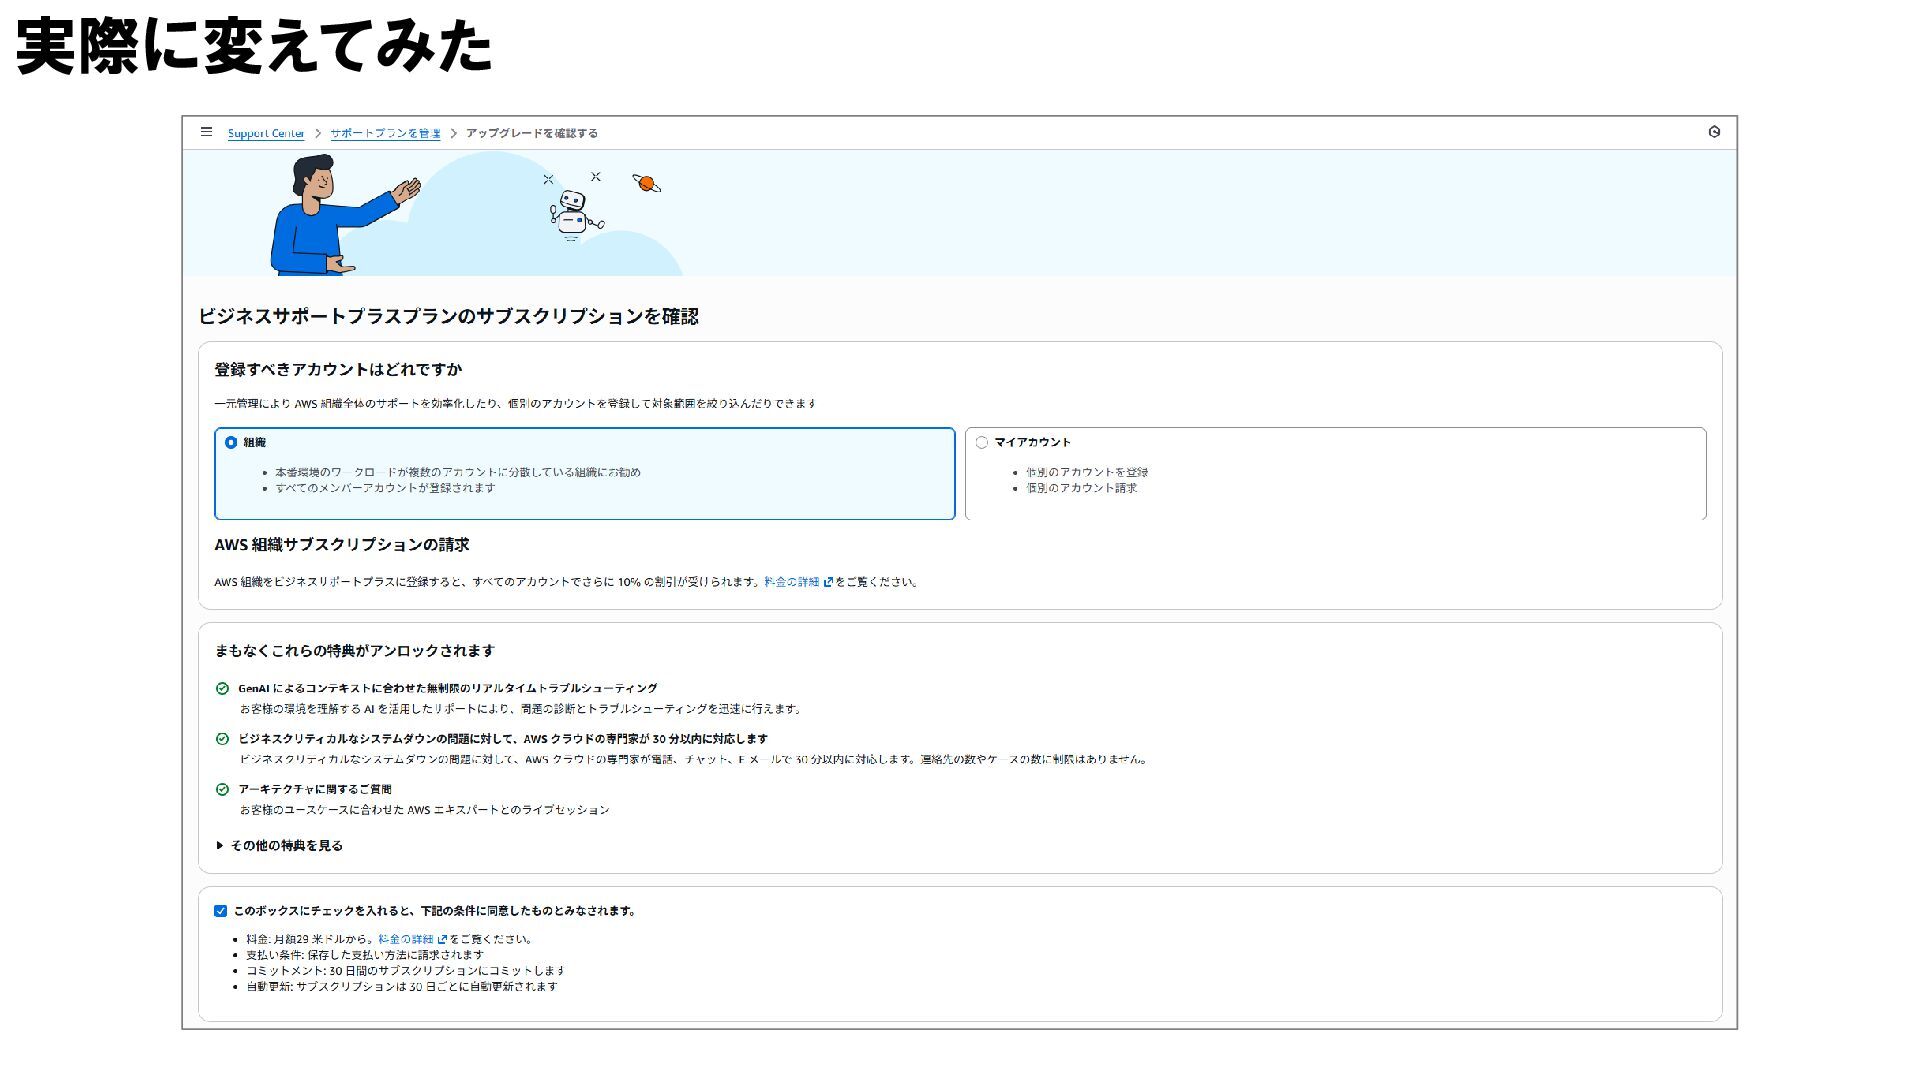Click the green checkmark beside GenAI benefit

pos(222,689)
